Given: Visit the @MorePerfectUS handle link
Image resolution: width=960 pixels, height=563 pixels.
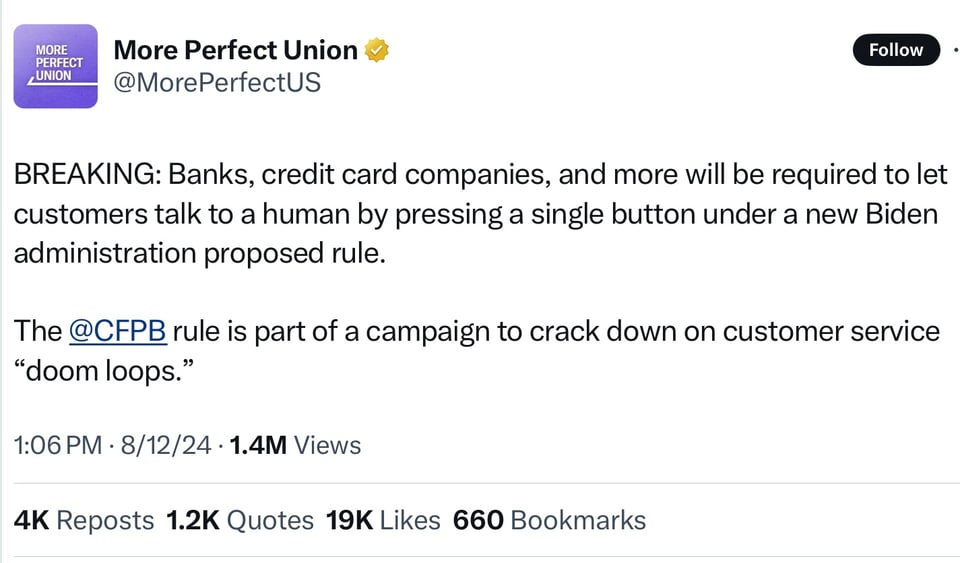Looking at the screenshot, I should click(x=217, y=82).
